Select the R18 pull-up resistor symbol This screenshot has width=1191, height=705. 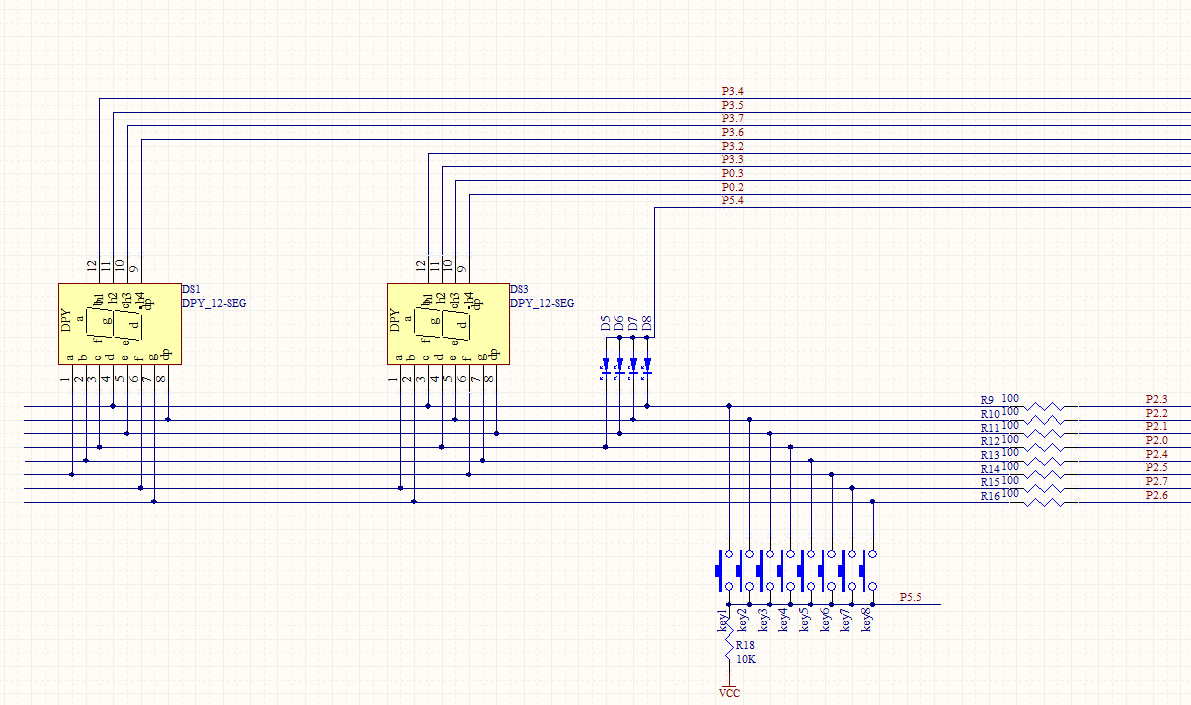[x=729, y=639]
